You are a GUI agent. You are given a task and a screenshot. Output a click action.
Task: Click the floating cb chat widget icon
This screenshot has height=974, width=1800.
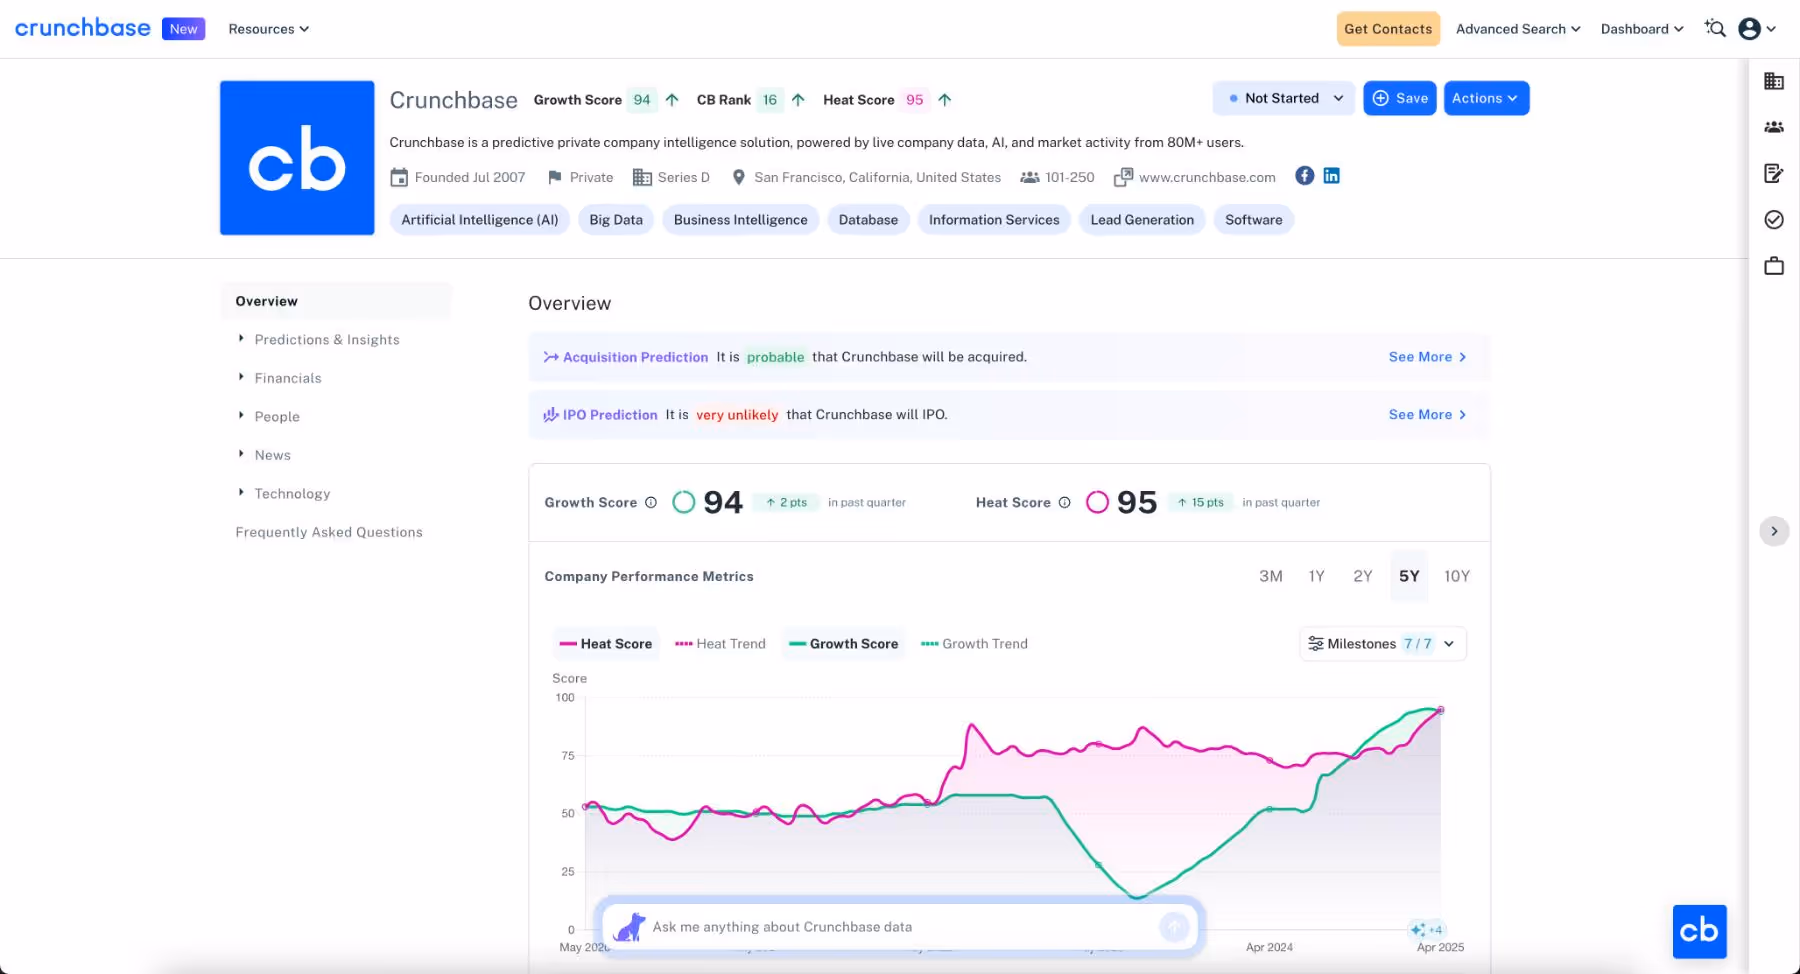pyautogui.click(x=1699, y=931)
